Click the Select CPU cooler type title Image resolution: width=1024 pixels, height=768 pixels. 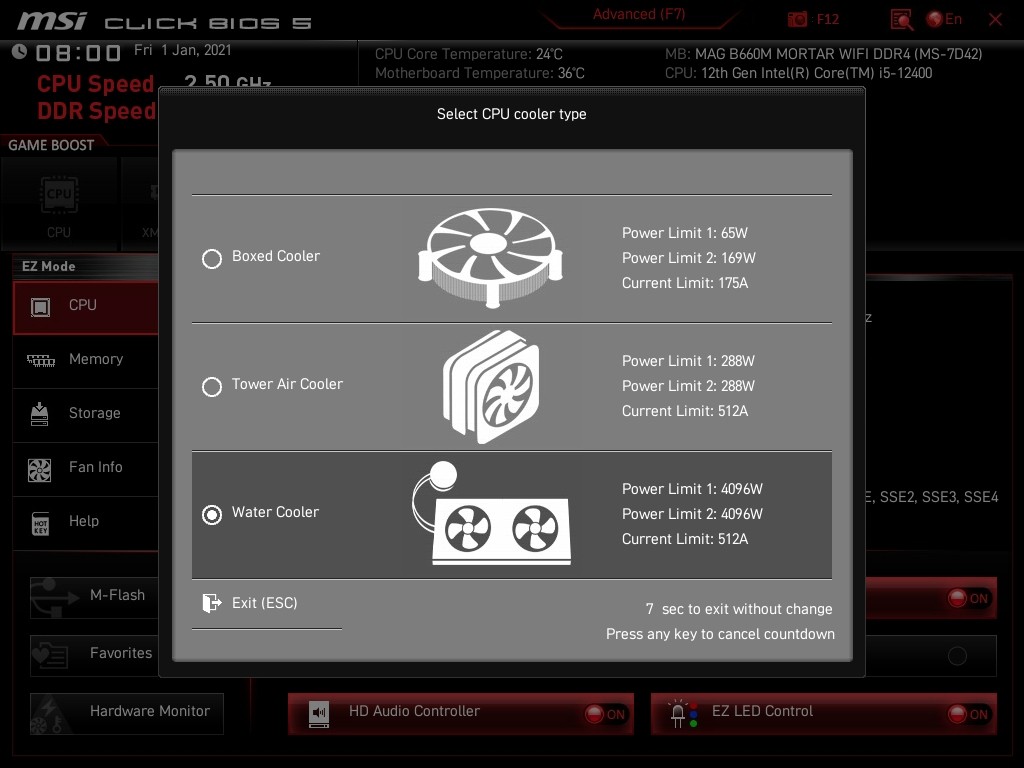pos(511,114)
